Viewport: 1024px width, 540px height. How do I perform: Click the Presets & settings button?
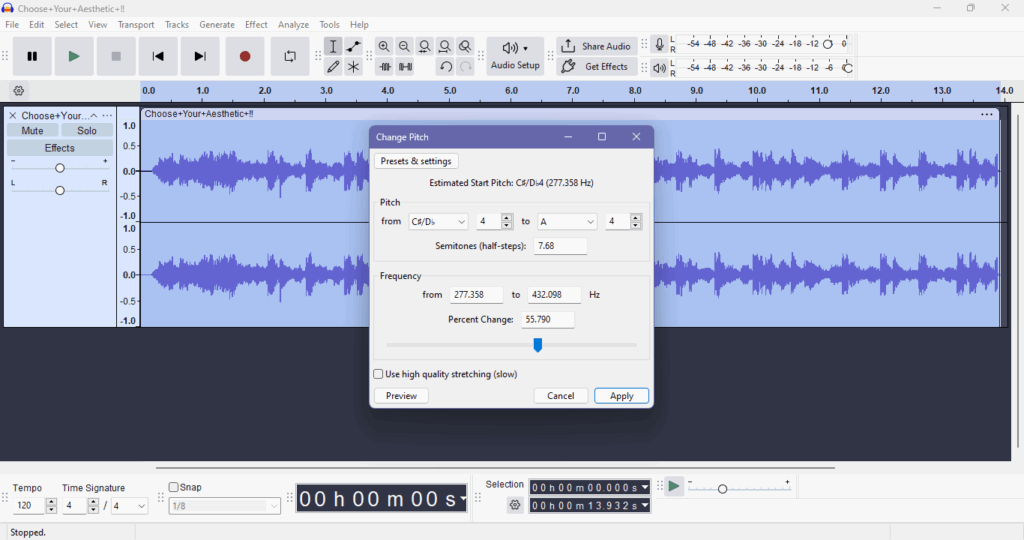click(x=416, y=161)
